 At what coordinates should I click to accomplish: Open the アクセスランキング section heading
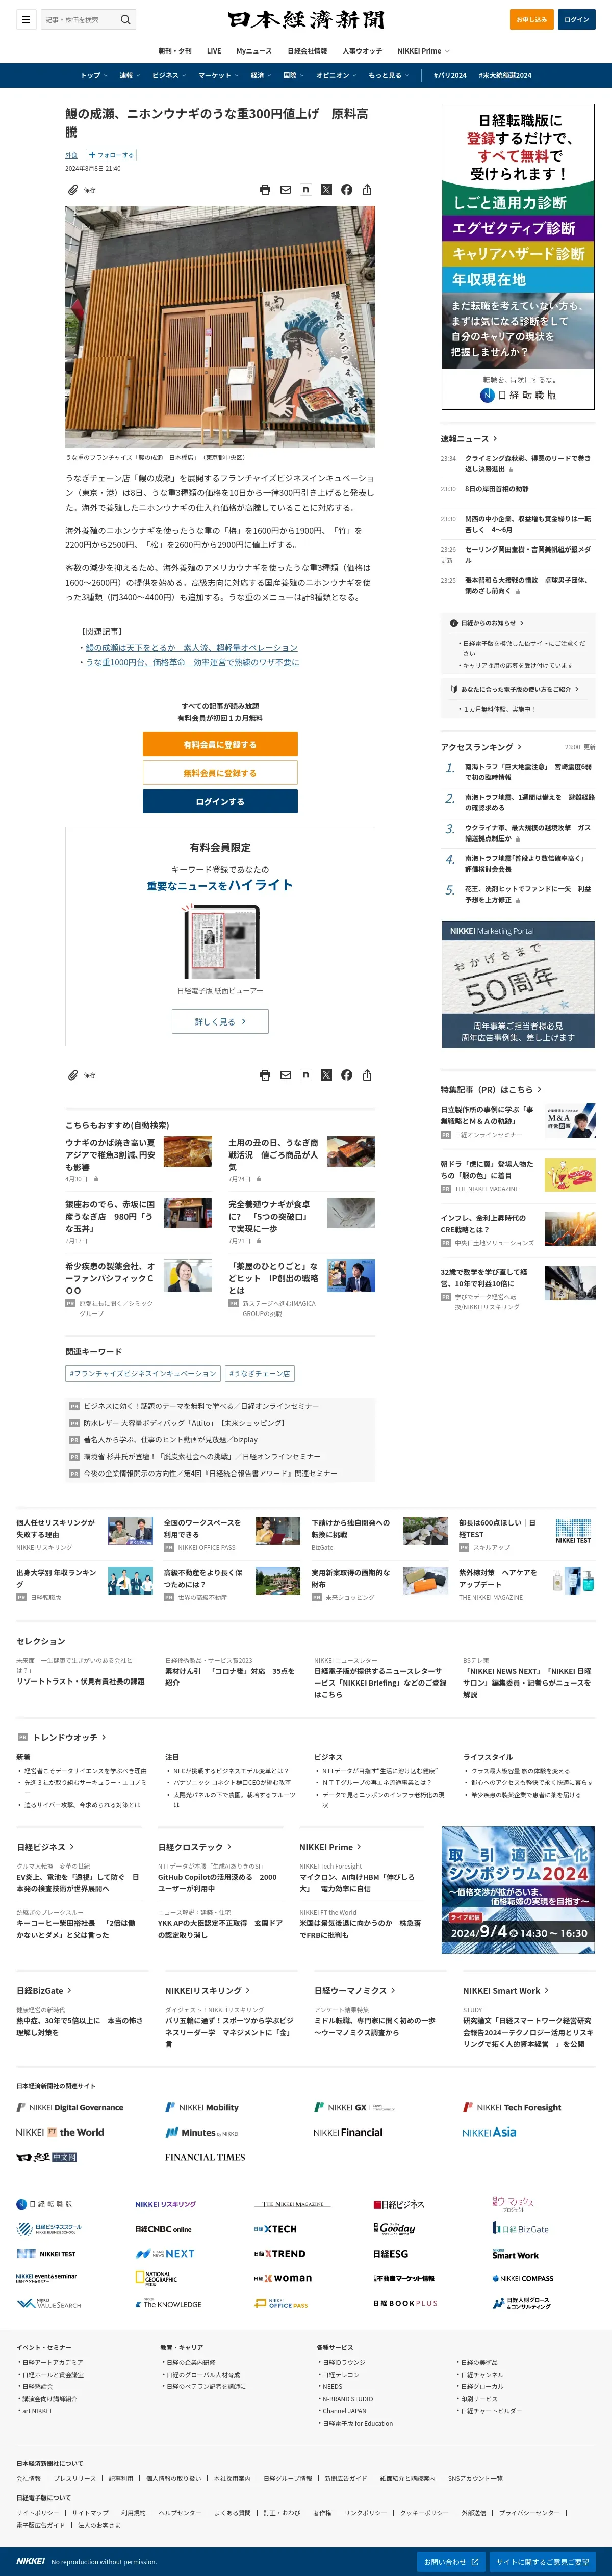481,746
